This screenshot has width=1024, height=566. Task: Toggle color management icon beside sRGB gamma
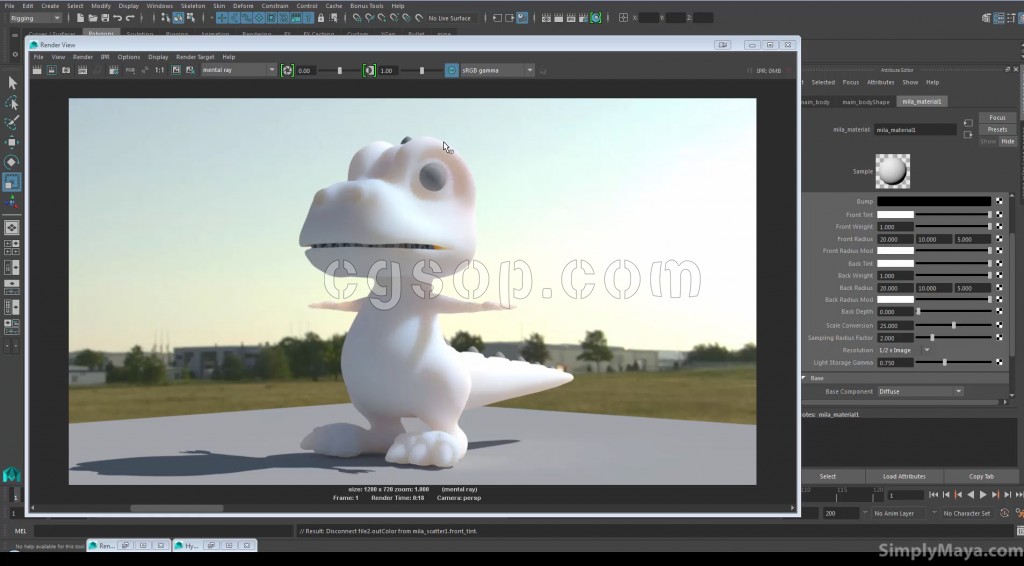pos(451,70)
